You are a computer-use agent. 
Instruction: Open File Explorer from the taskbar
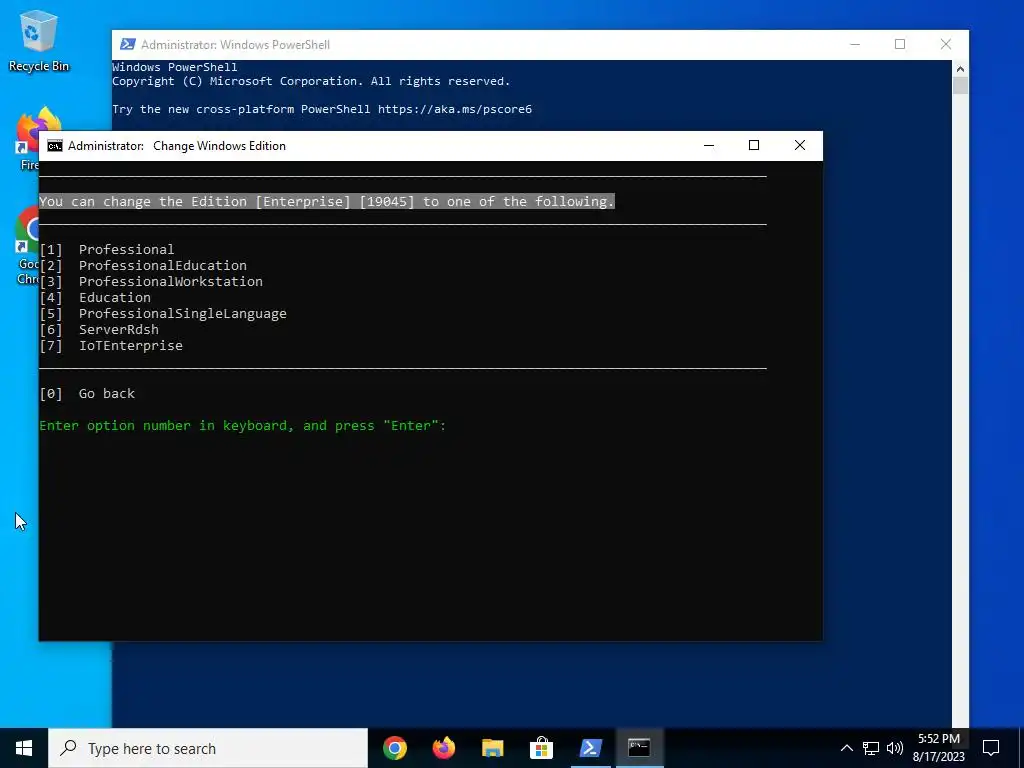pyautogui.click(x=492, y=748)
